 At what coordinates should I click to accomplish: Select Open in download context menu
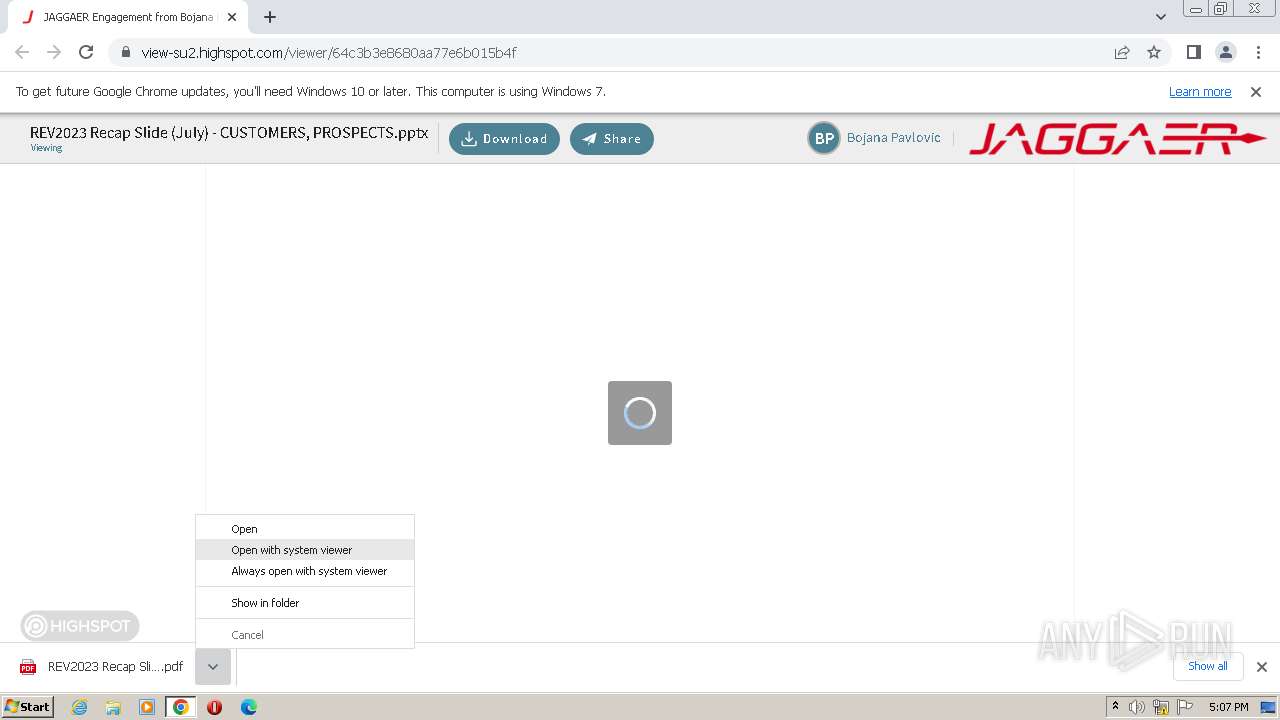pyautogui.click(x=305, y=529)
